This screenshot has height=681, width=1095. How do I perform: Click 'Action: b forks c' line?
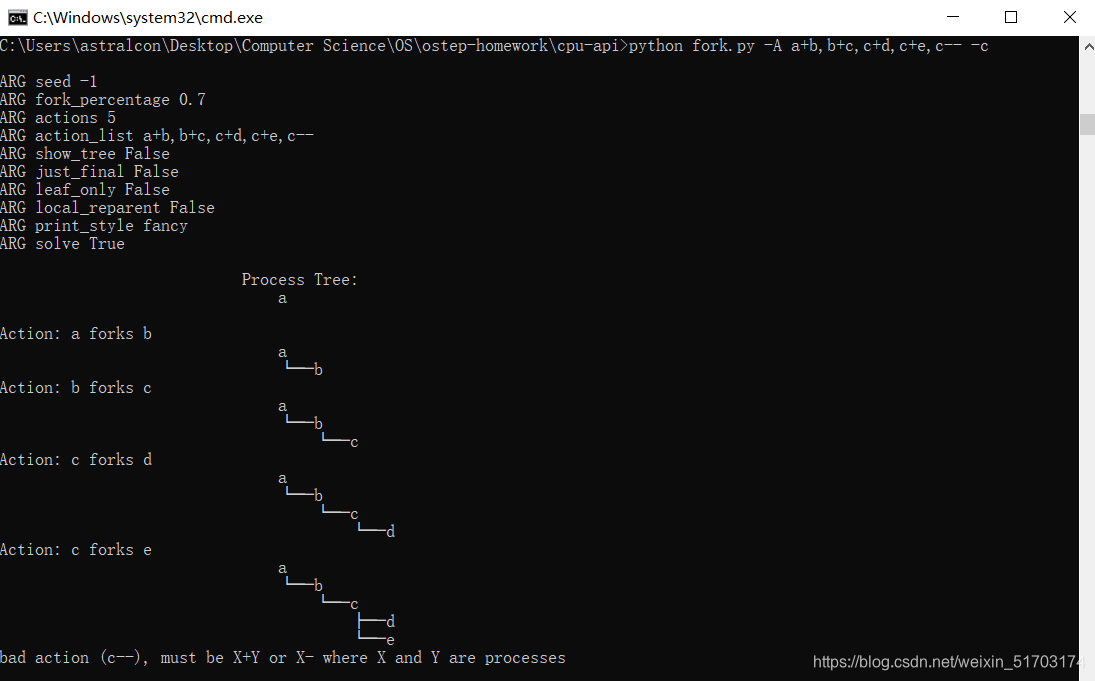tap(76, 388)
